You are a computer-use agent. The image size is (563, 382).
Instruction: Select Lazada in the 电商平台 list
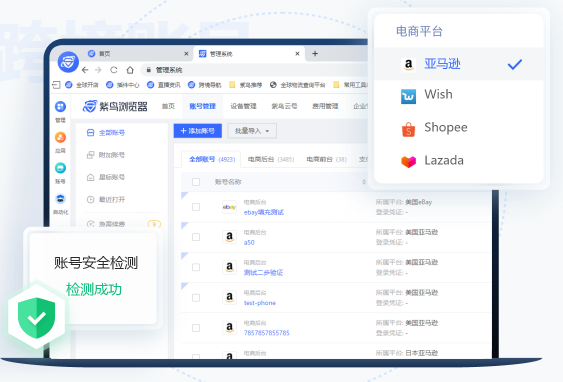pos(459,161)
